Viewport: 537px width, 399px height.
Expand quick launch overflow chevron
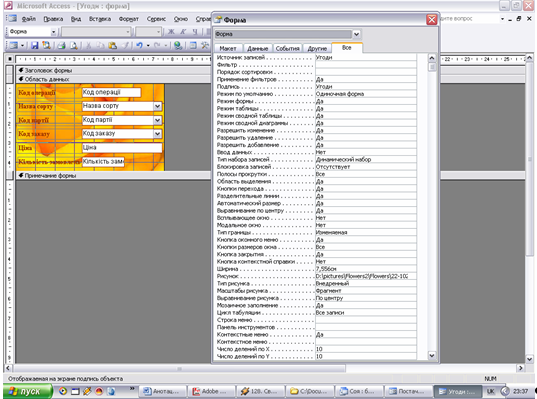click(x=132, y=389)
